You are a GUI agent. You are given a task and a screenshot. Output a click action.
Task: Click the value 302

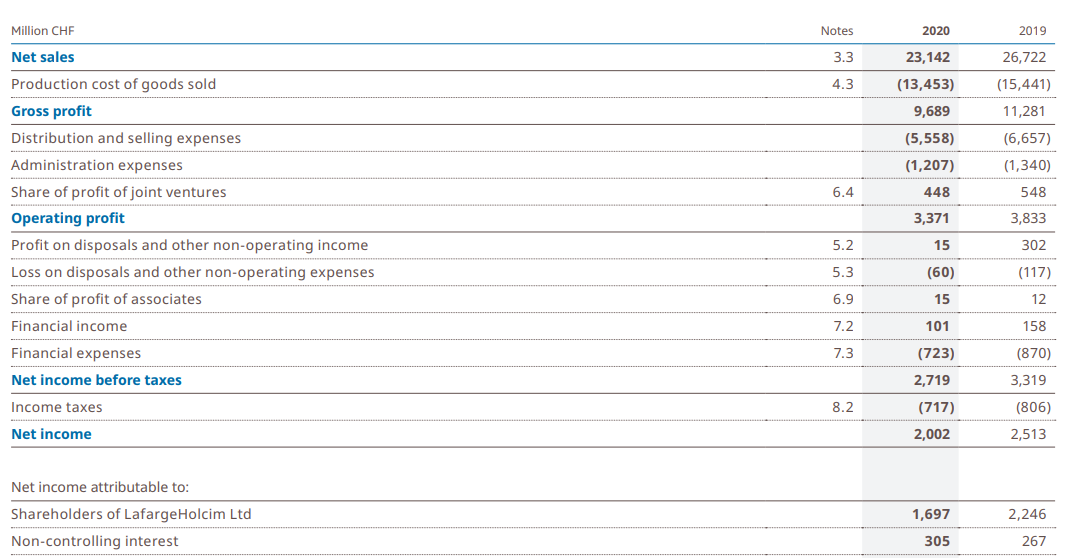tap(1034, 245)
